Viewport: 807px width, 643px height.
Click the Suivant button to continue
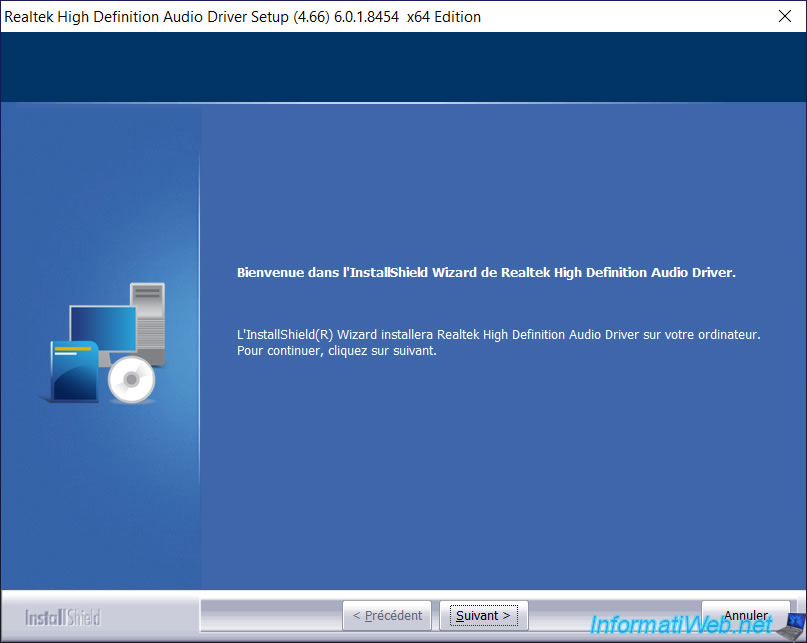[x=483, y=615]
